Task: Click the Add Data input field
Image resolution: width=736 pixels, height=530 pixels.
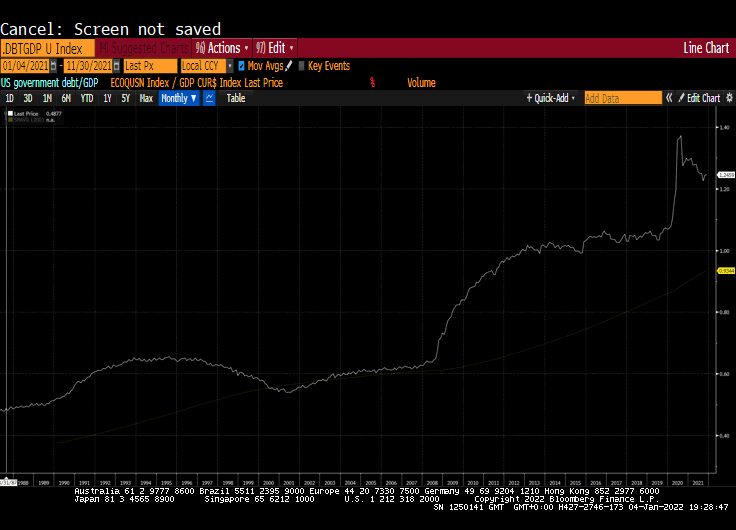Action: pyautogui.click(x=622, y=98)
